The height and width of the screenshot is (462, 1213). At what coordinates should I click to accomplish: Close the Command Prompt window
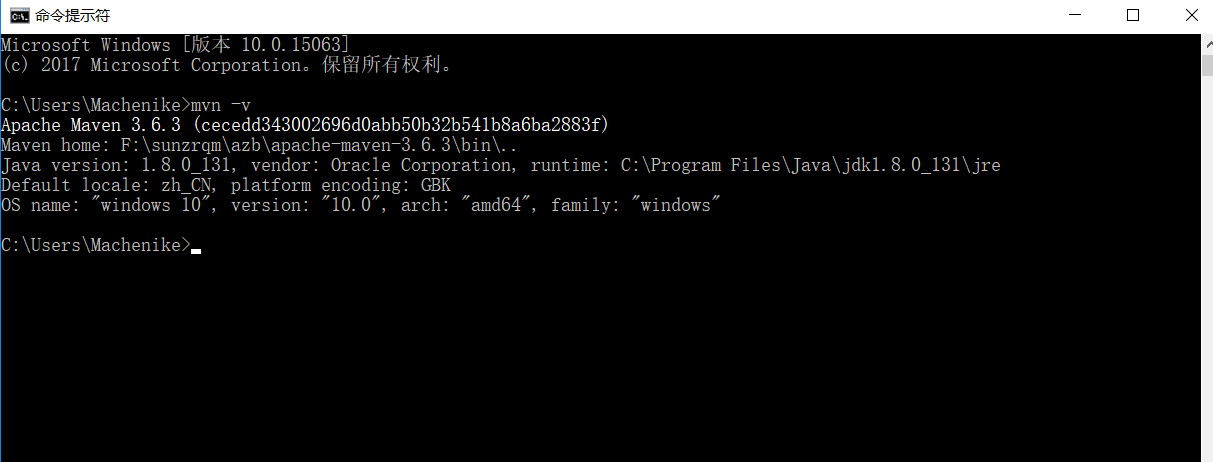point(1190,15)
